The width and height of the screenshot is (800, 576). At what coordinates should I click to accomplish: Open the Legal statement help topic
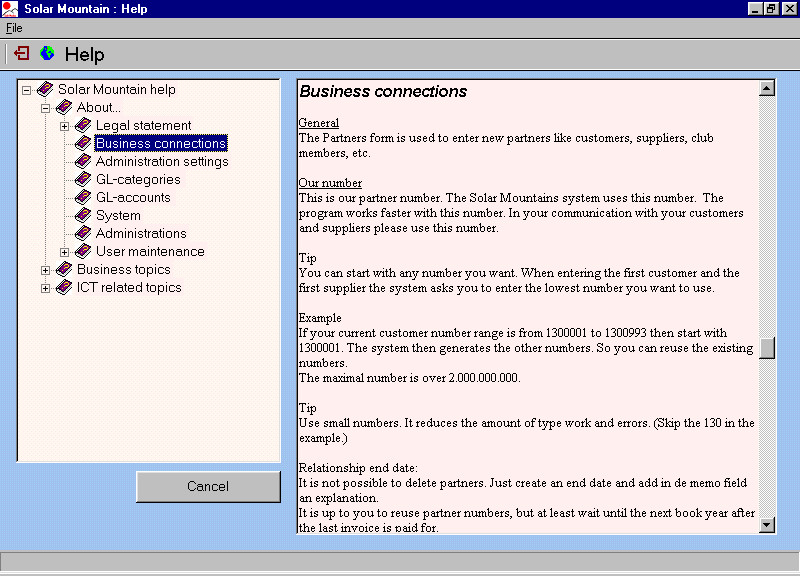(x=143, y=126)
